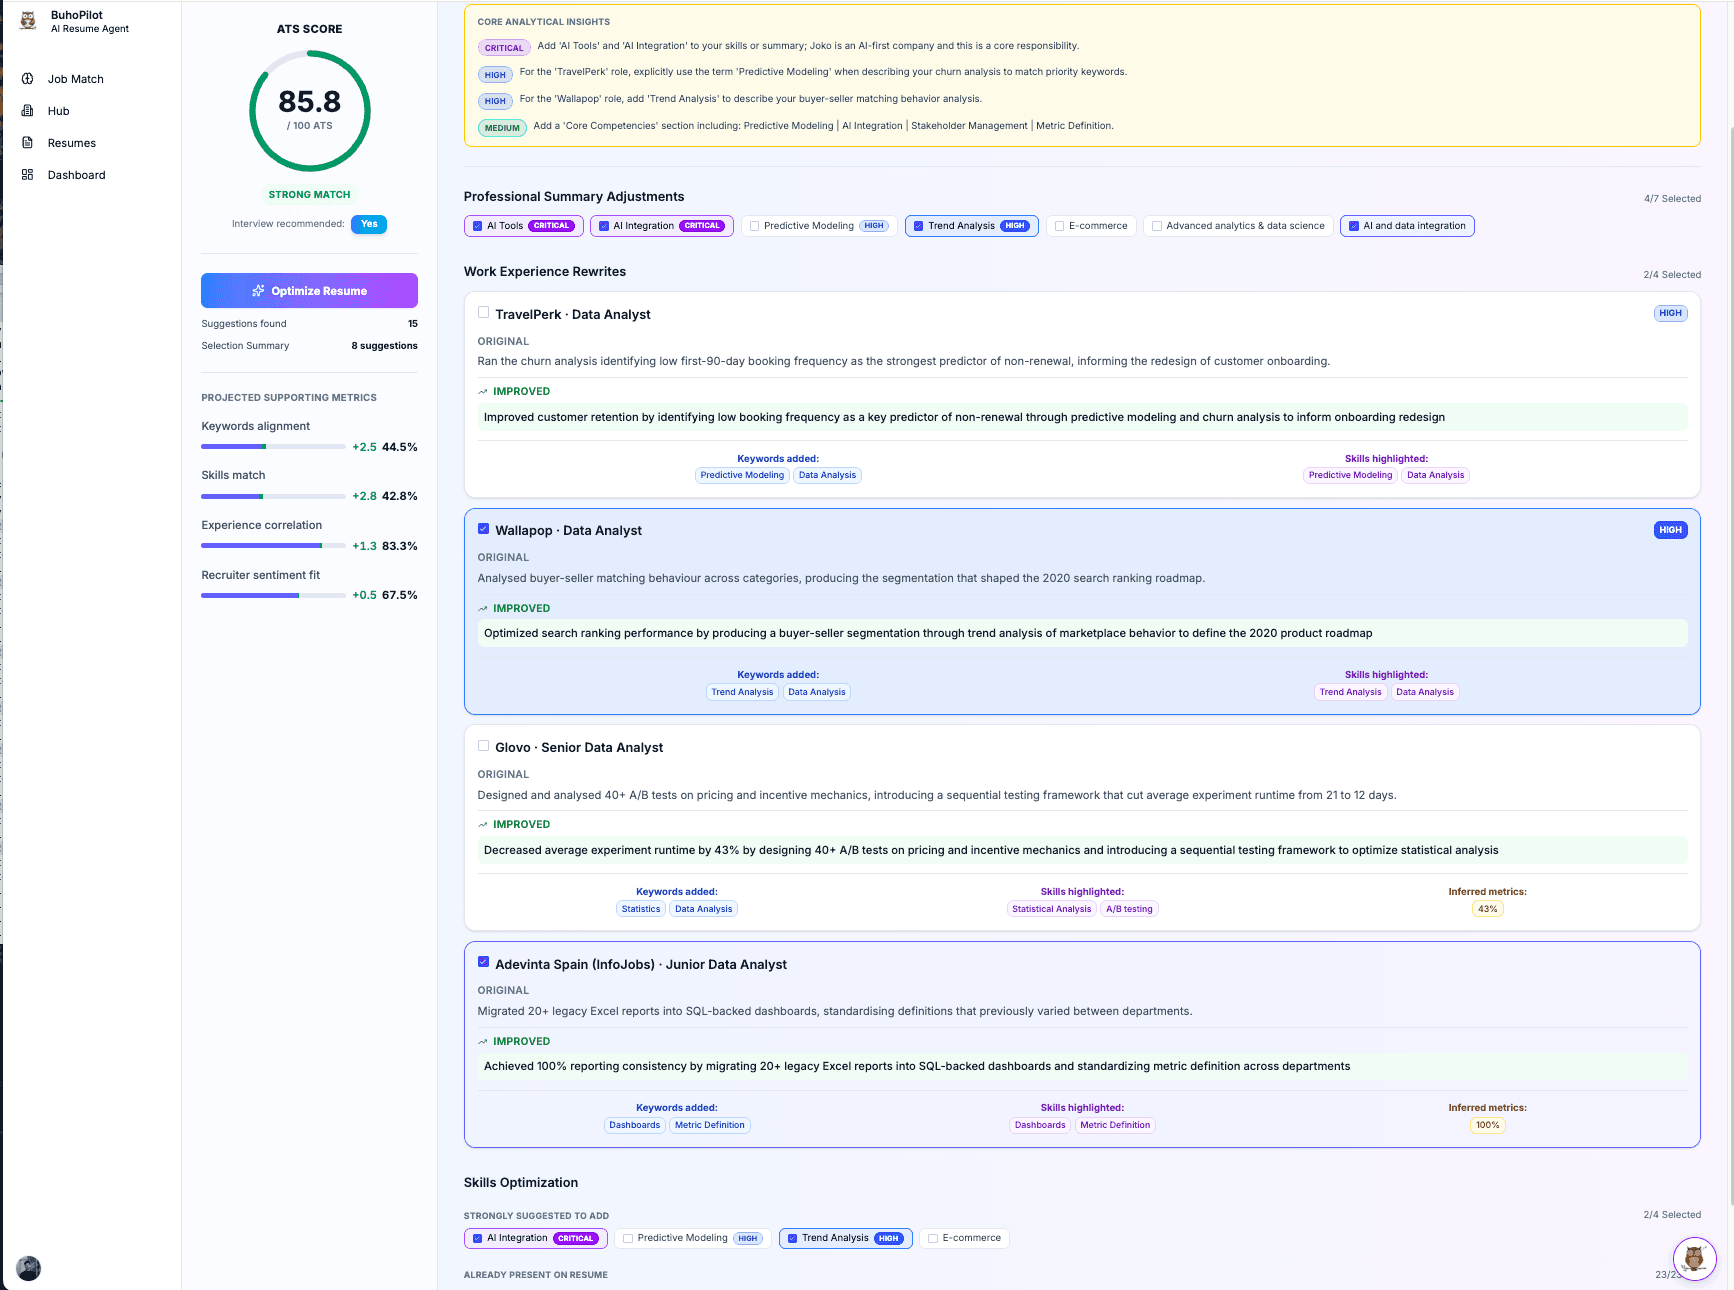Check E-commerce summary adjustment
1734x1290 pixels.
pyautogui.click(x=1060, y=226)
